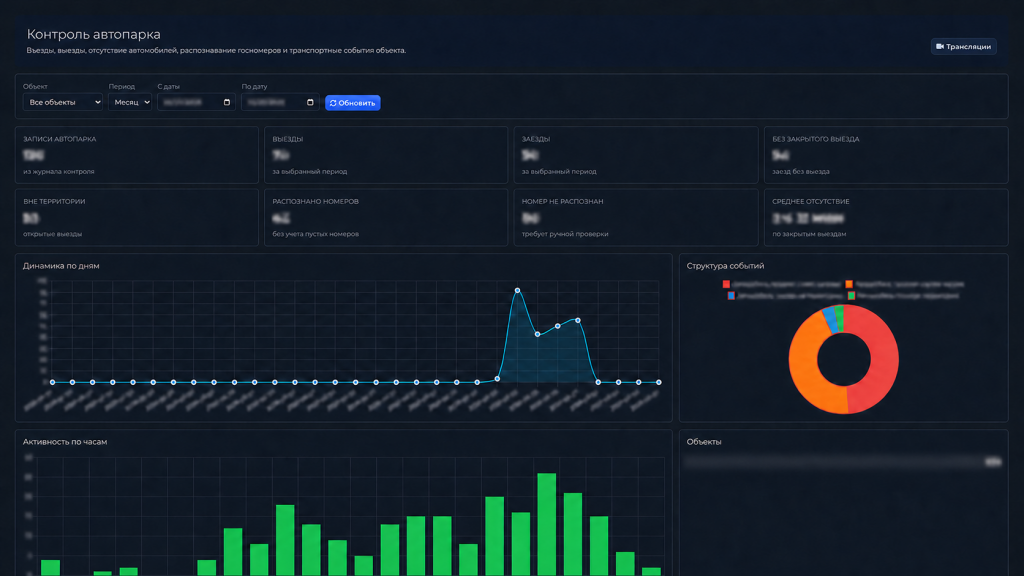The height and width of the screenshot is (576, 1024).
Task: Click the открытые выезды caption
Action: pos(52,234)
